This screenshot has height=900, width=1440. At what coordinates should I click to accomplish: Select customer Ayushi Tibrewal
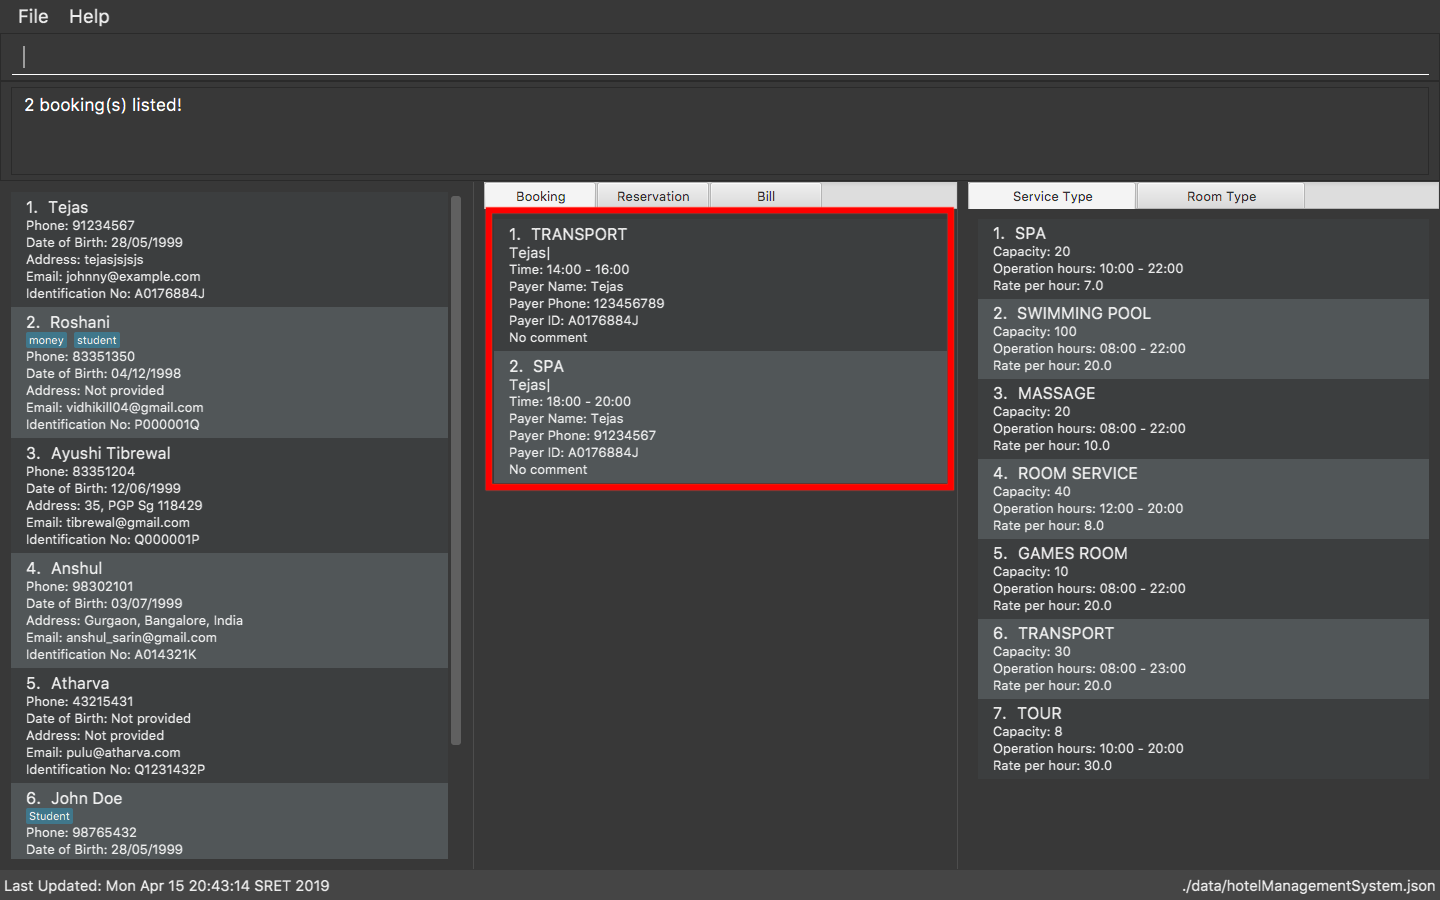pos(229,495)
